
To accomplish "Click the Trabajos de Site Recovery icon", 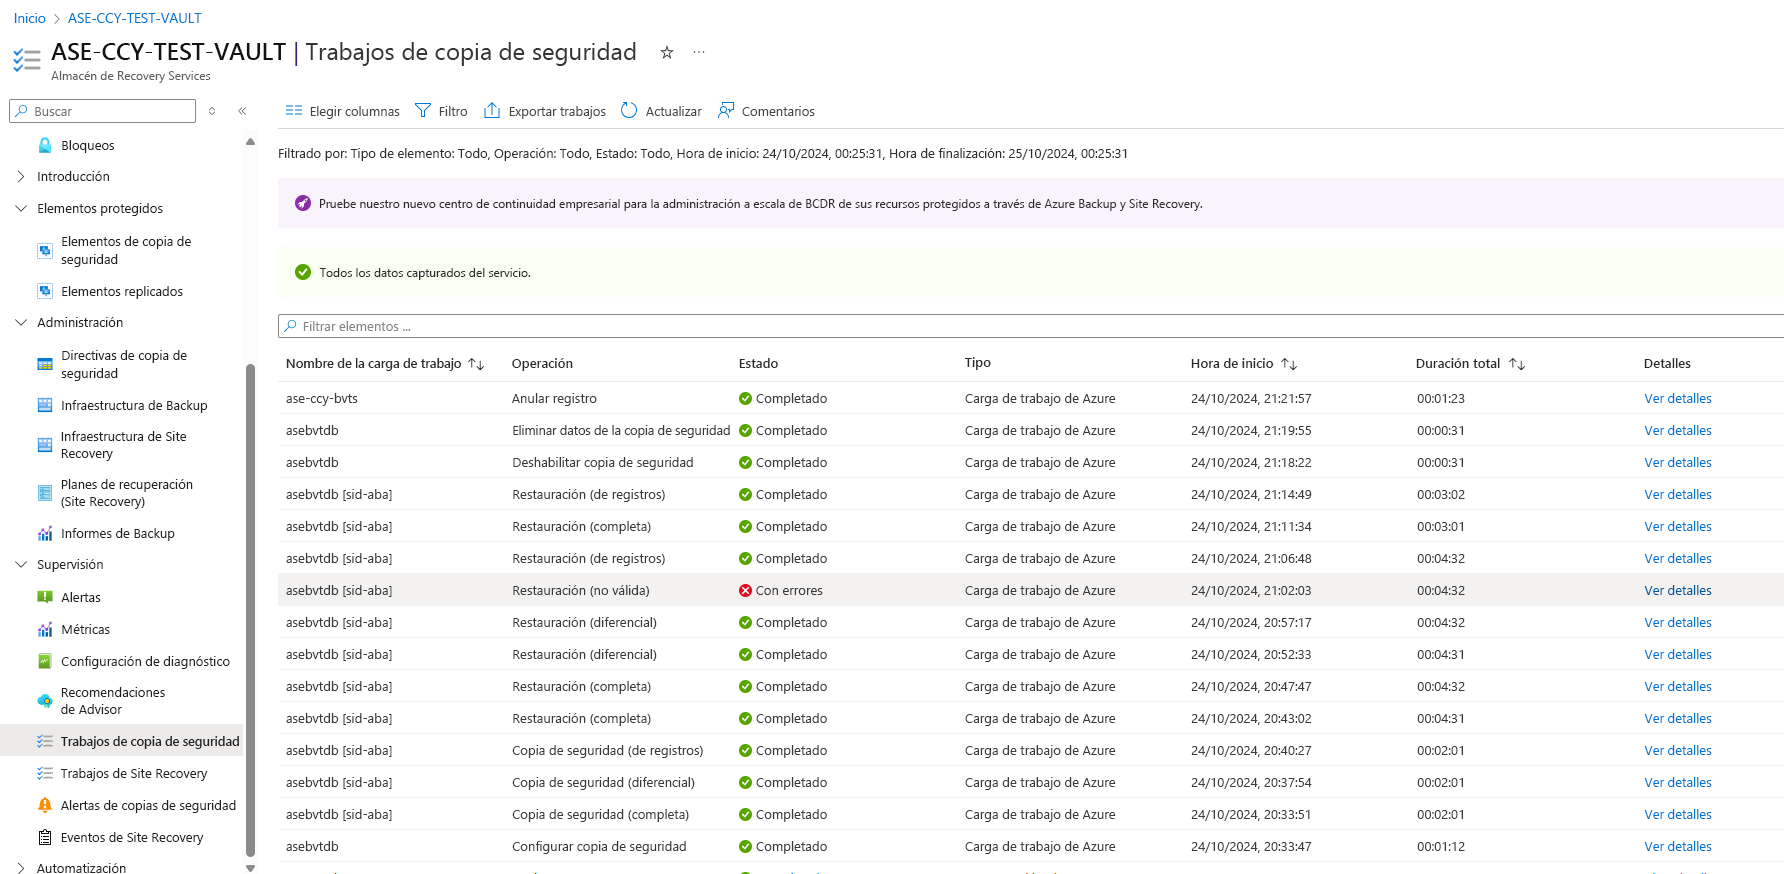I will 45,773.
